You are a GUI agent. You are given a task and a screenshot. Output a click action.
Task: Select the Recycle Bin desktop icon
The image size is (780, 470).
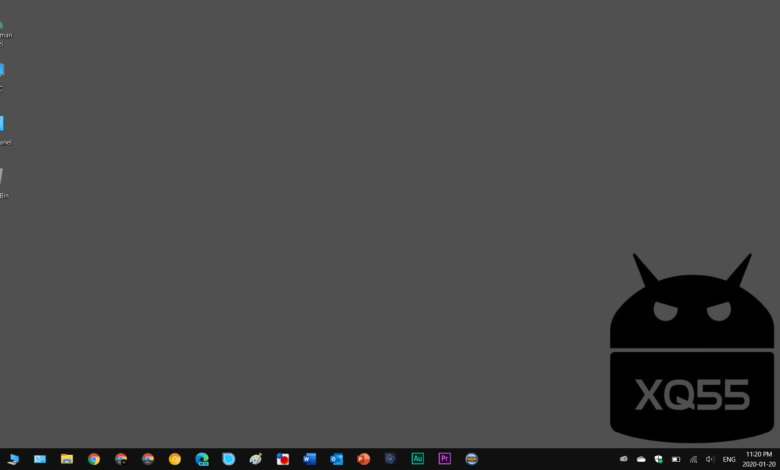3,181
